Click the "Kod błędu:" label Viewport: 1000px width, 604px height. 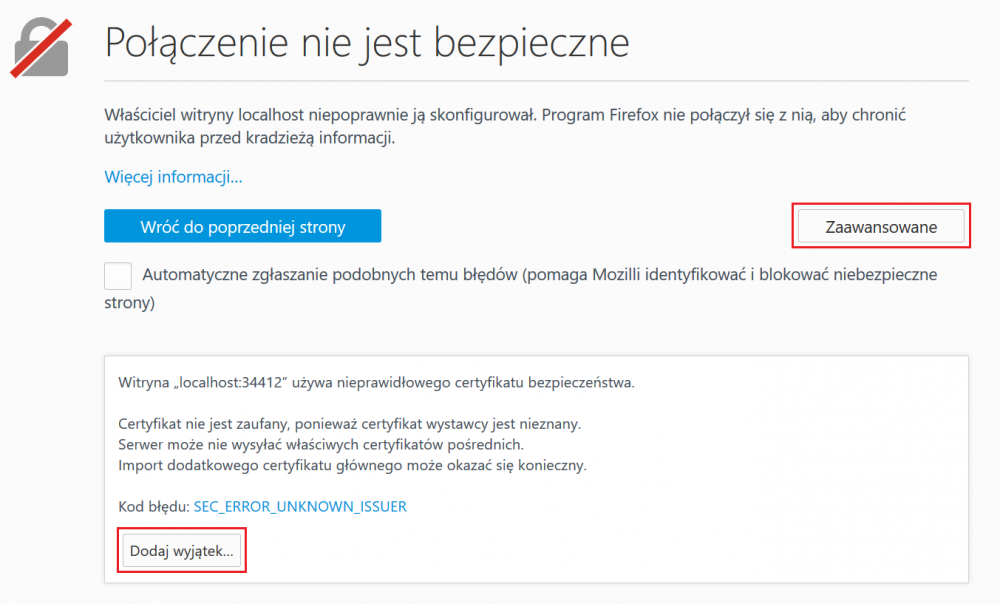[x=153, y=507]
